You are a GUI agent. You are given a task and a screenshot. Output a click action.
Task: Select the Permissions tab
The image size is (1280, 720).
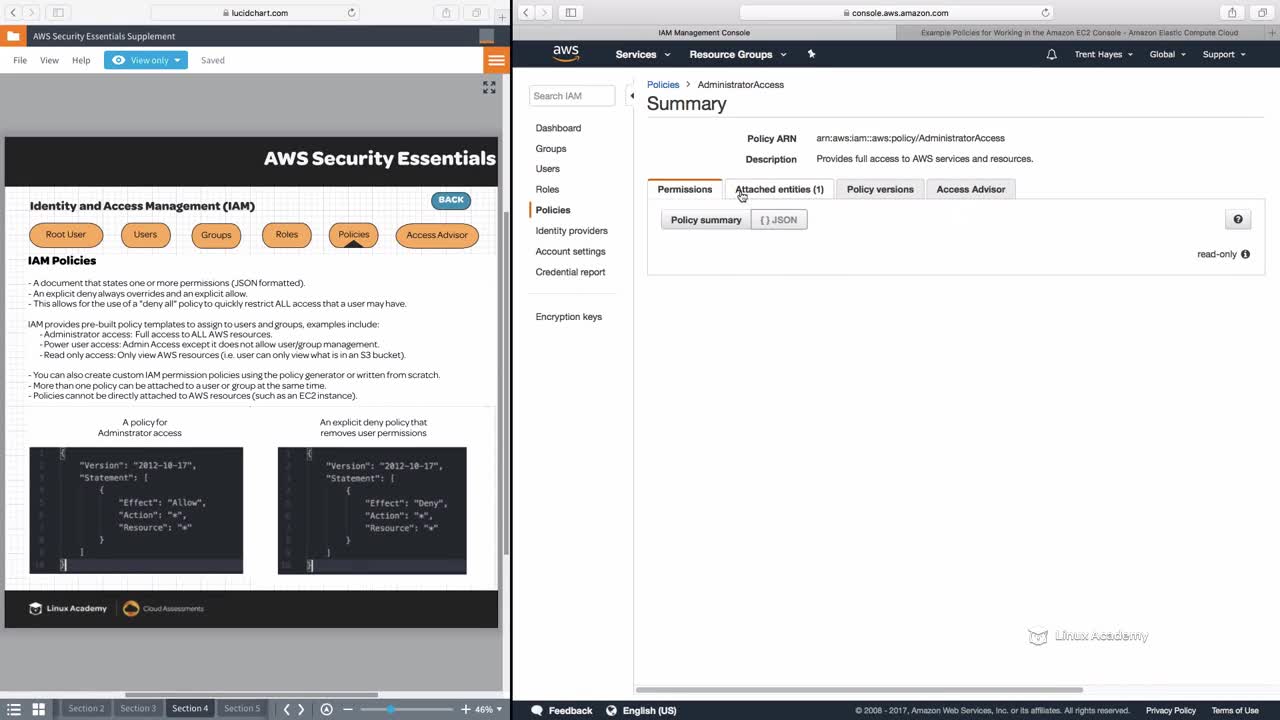click(685, 189)
